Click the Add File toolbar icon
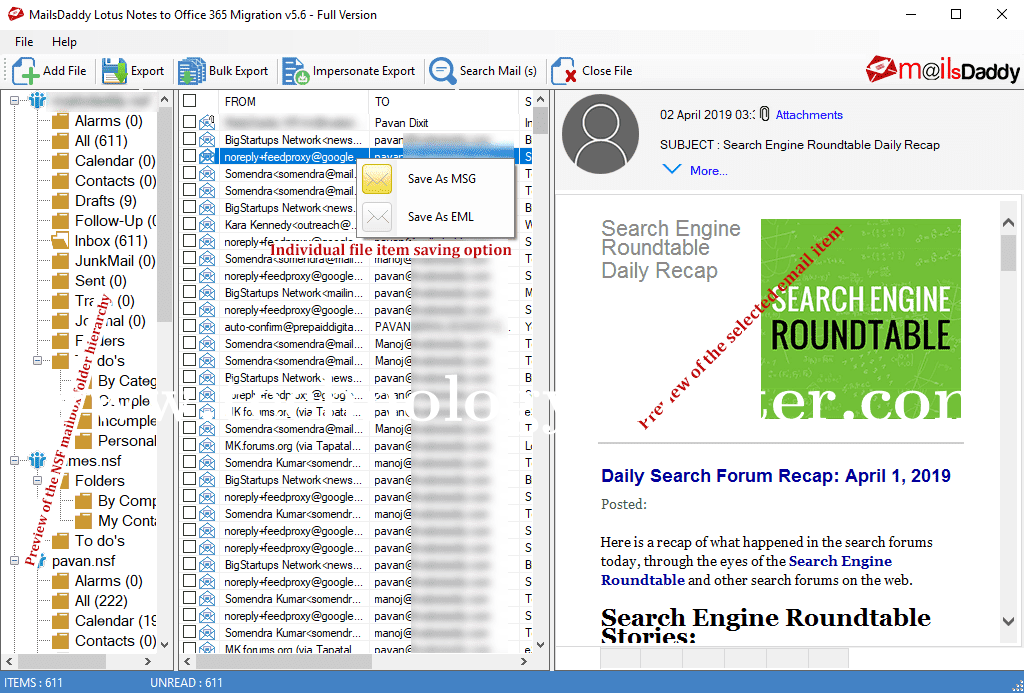 pos(25,71)
